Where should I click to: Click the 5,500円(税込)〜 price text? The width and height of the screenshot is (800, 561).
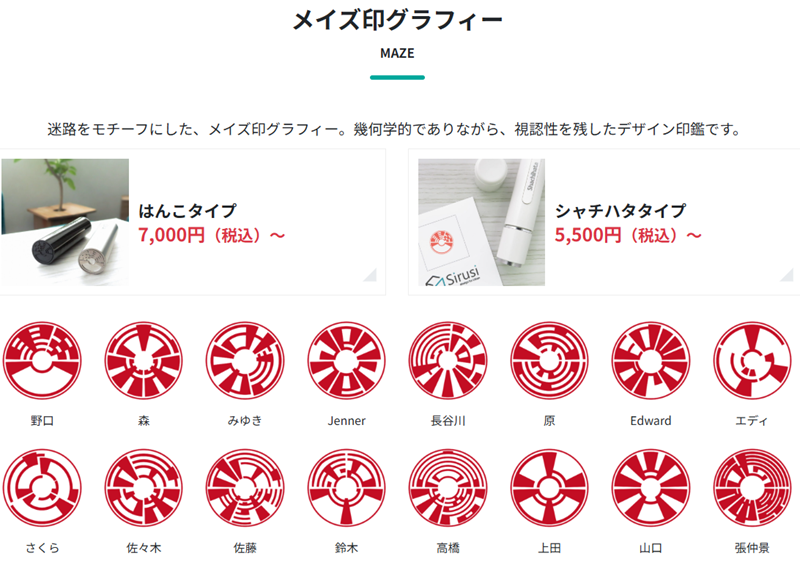(x=628, y=235)
